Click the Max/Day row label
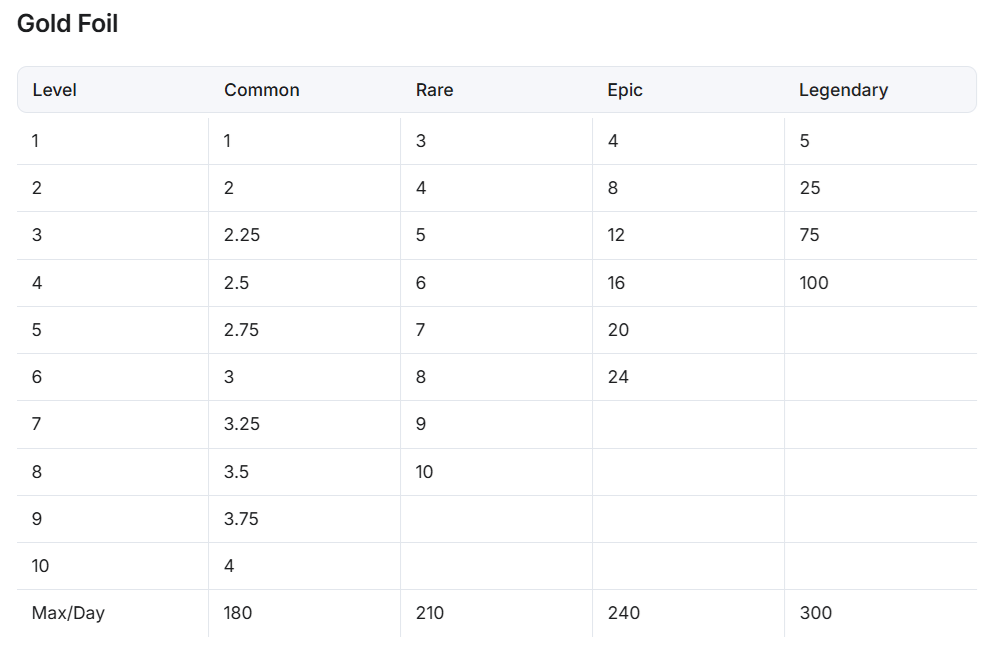This screenshot has width=993, height=655. pos(68,613)
